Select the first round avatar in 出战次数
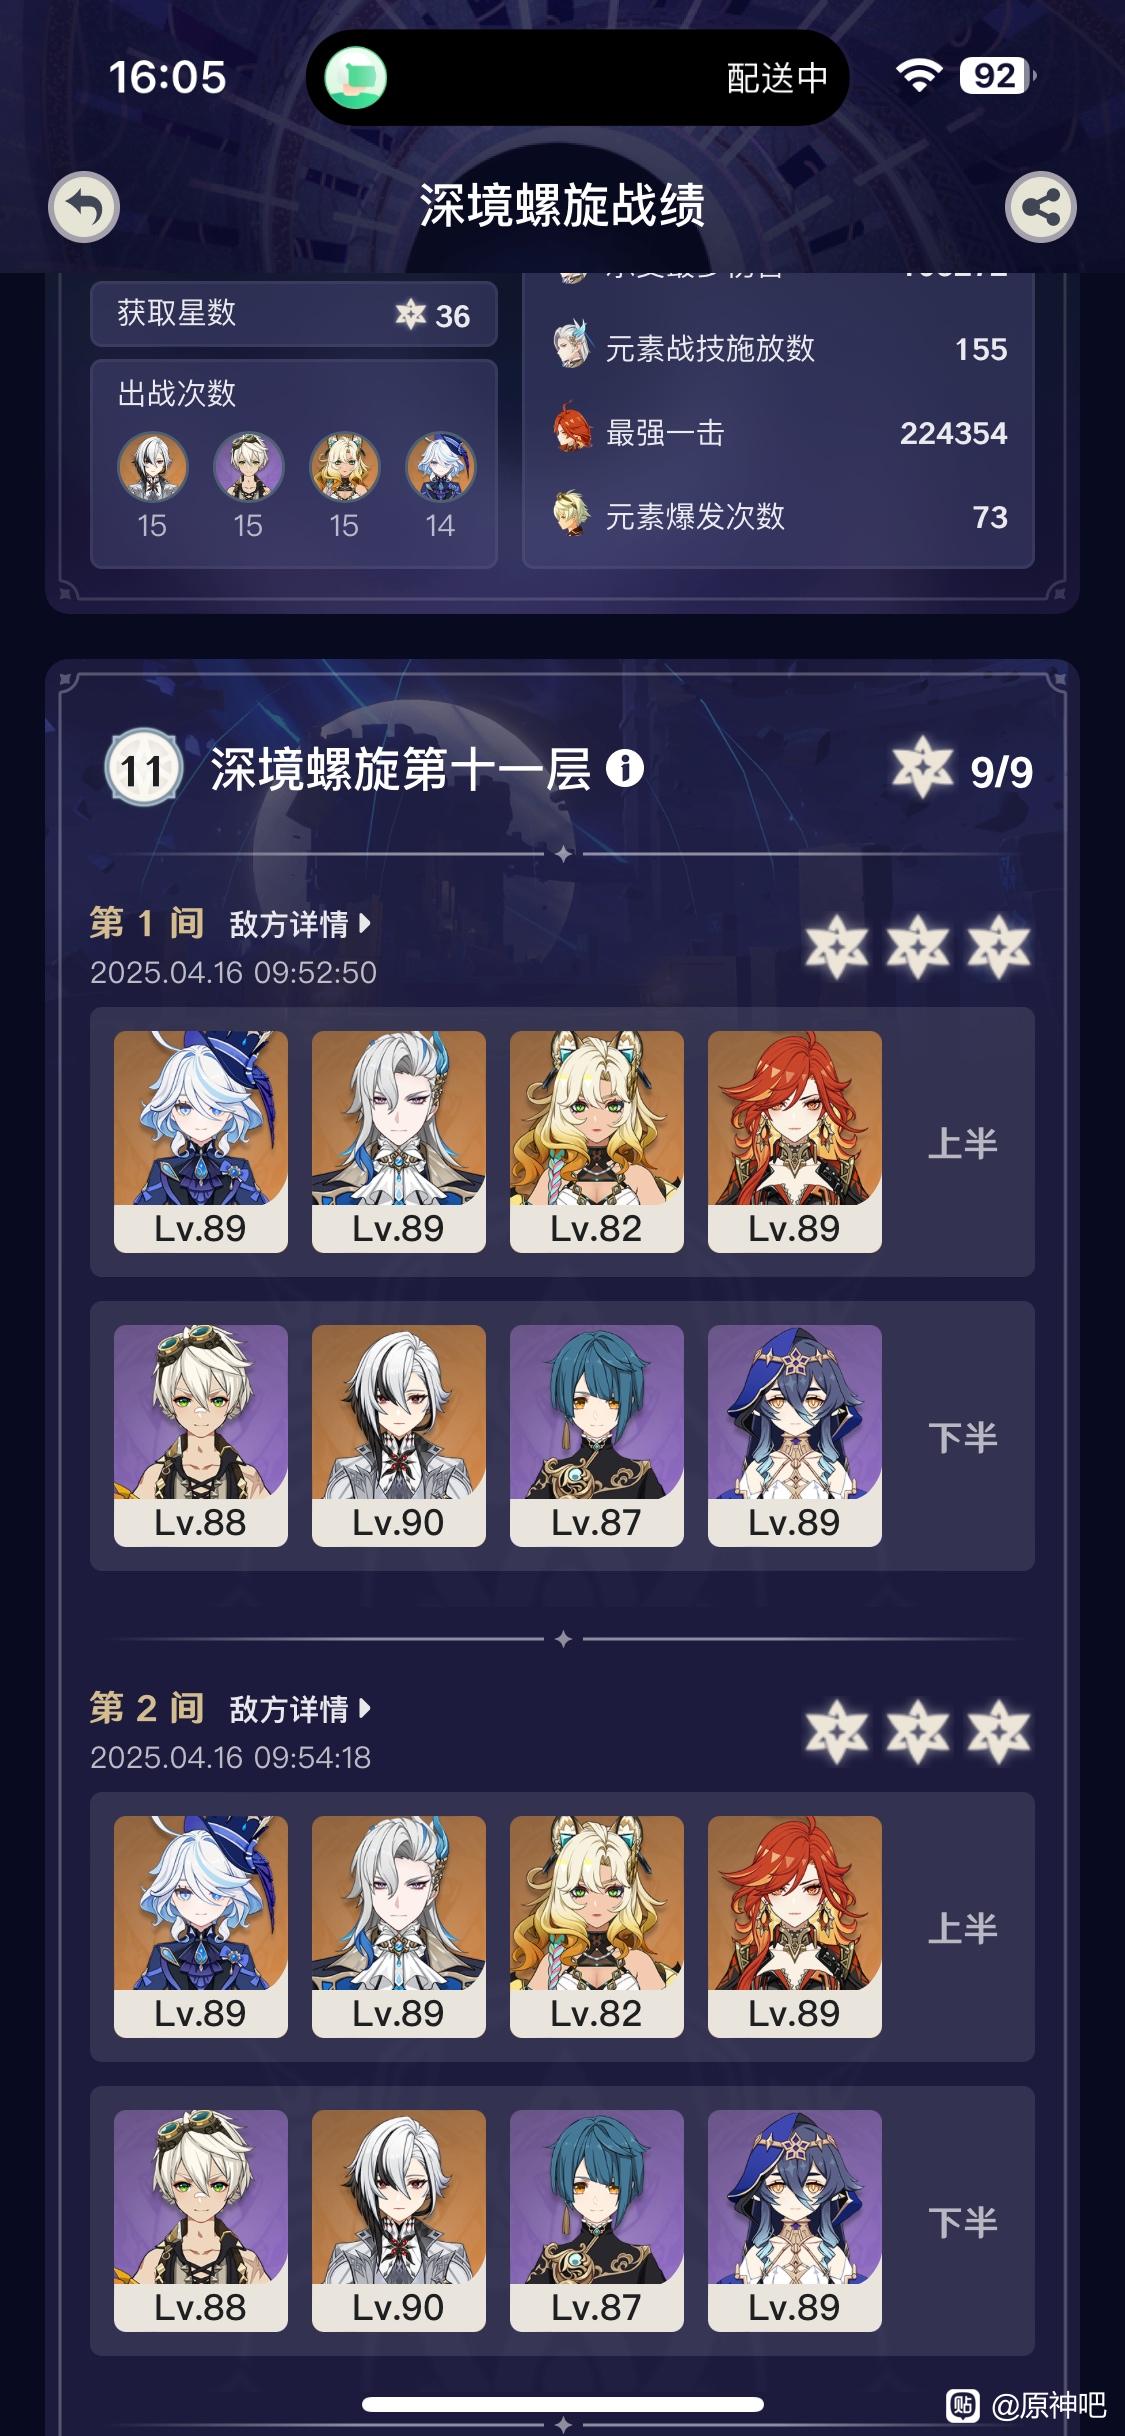This screenshot has height=2436, width=1125. (x=153, y=466)
